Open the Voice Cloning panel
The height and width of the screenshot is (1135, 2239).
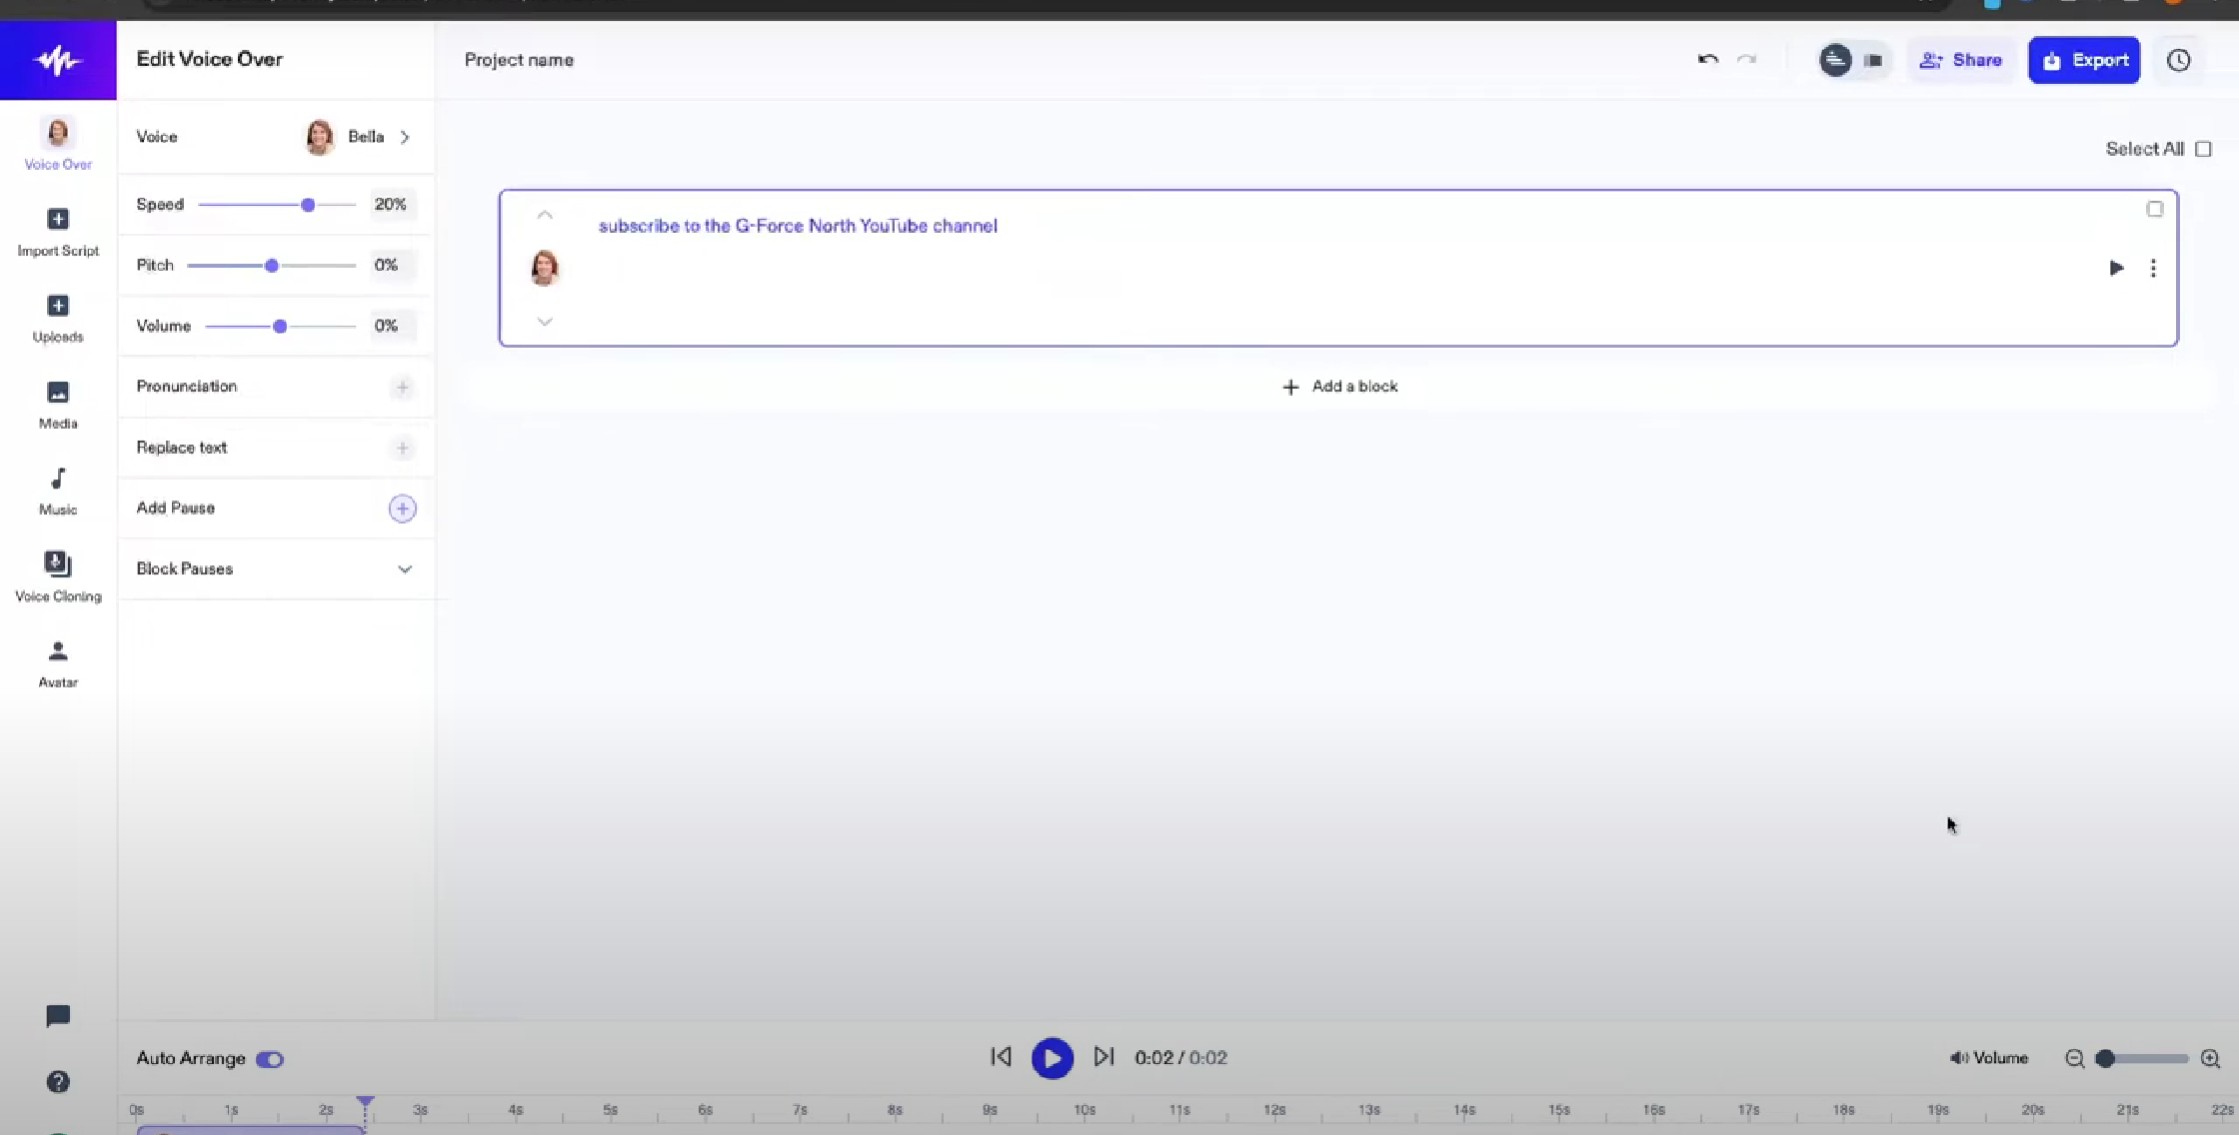[x=58, y=576]
